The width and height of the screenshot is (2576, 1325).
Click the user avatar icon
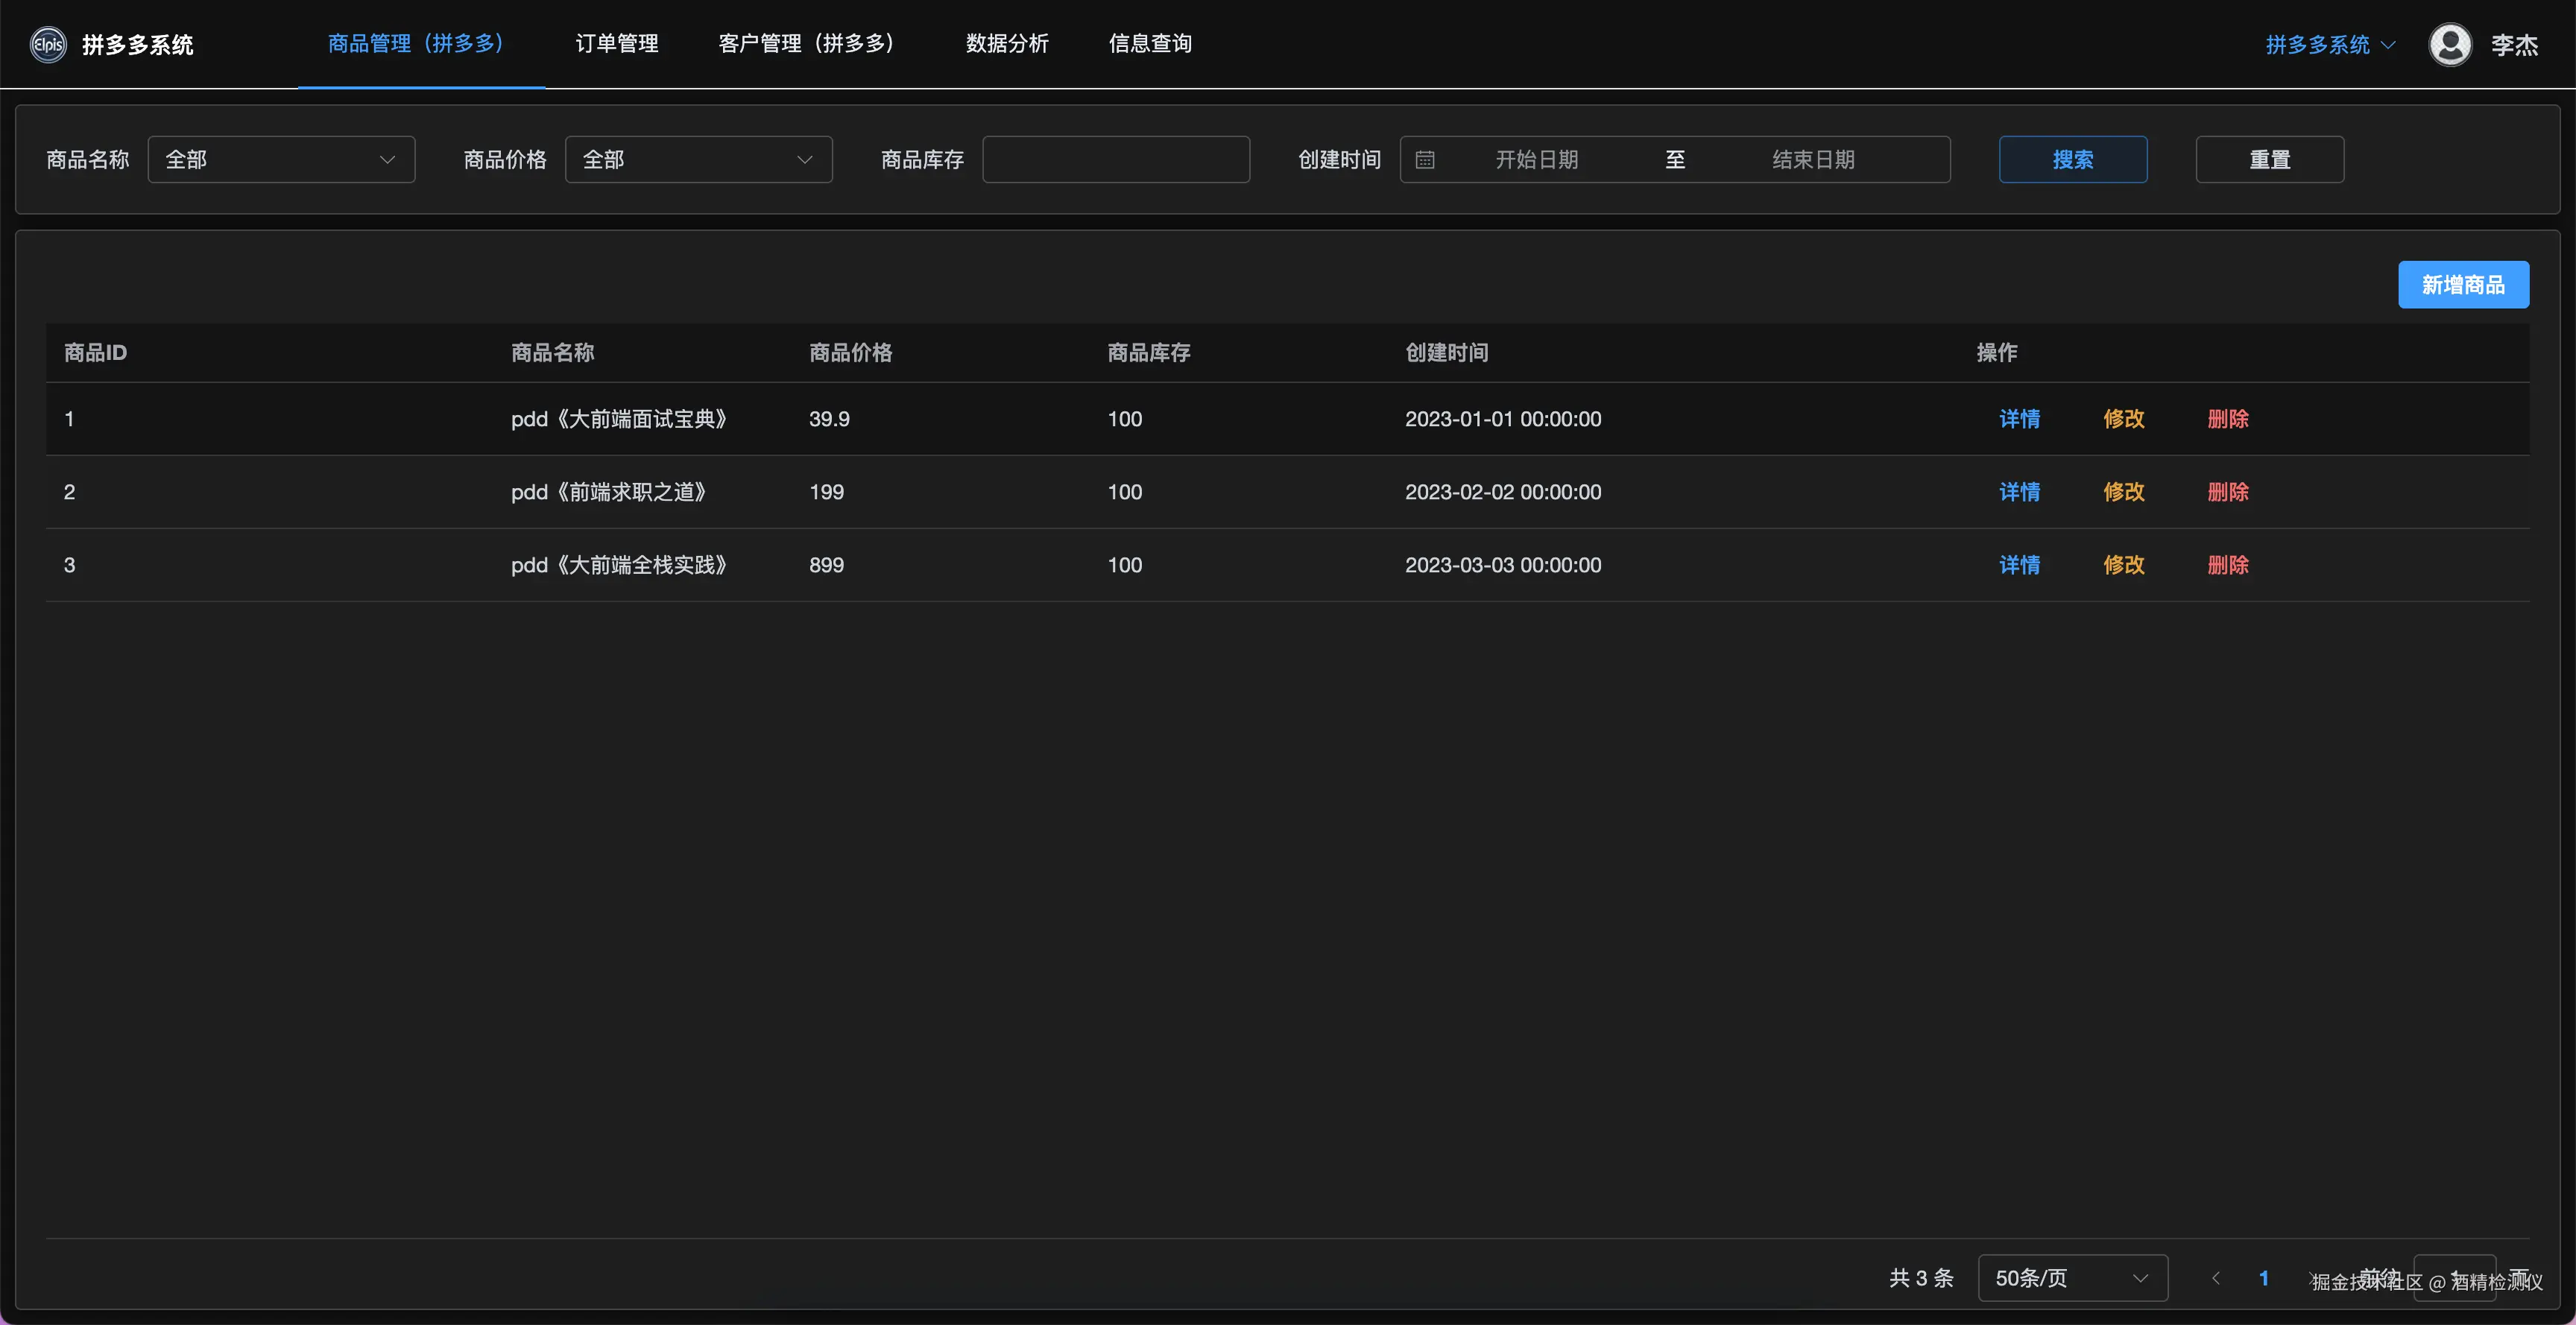[x=2450, y=44]
